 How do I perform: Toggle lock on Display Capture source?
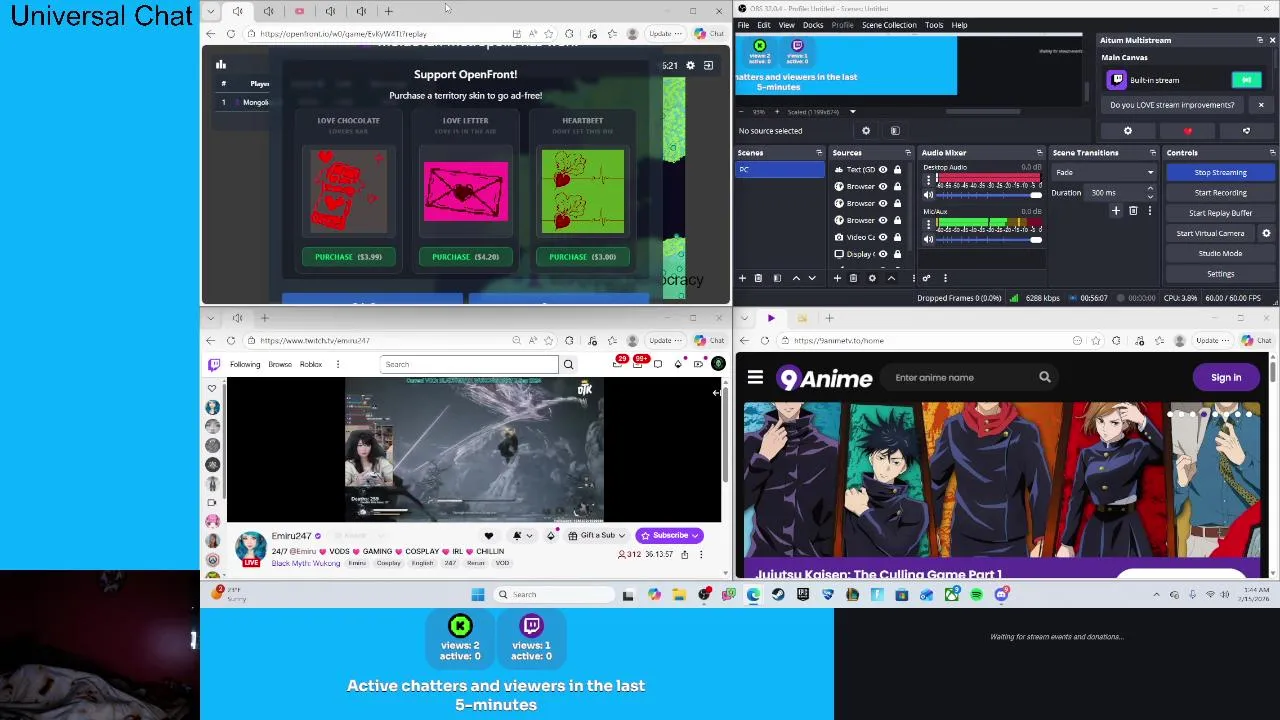pyautogui.click(x=897, y=254)
